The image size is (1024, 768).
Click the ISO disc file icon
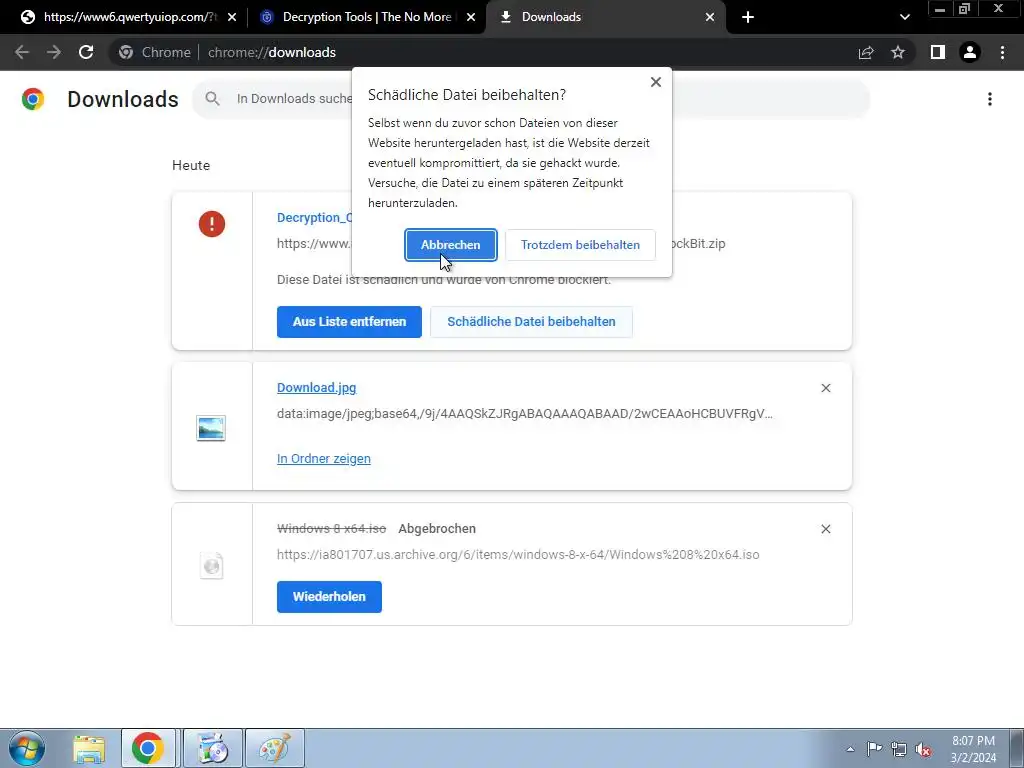(212, 566)
